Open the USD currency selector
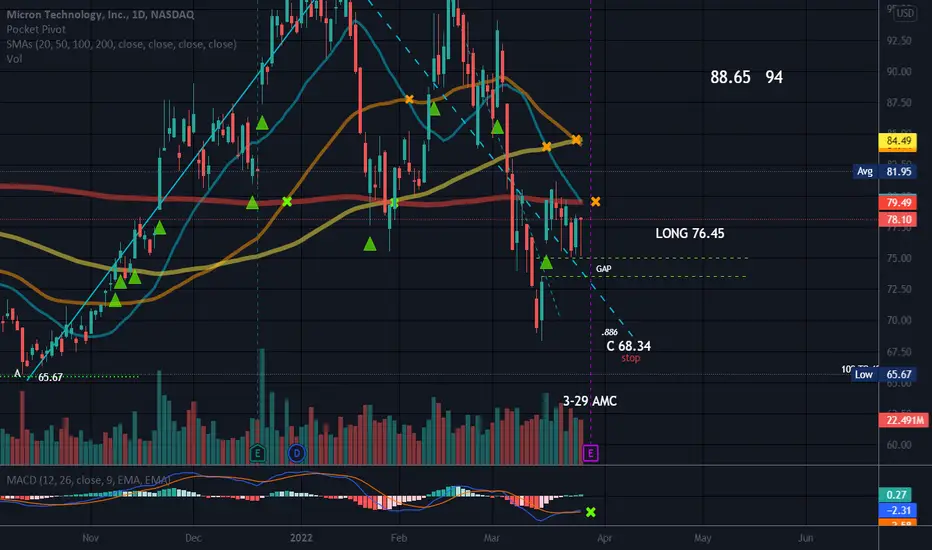 coord(905,13)
